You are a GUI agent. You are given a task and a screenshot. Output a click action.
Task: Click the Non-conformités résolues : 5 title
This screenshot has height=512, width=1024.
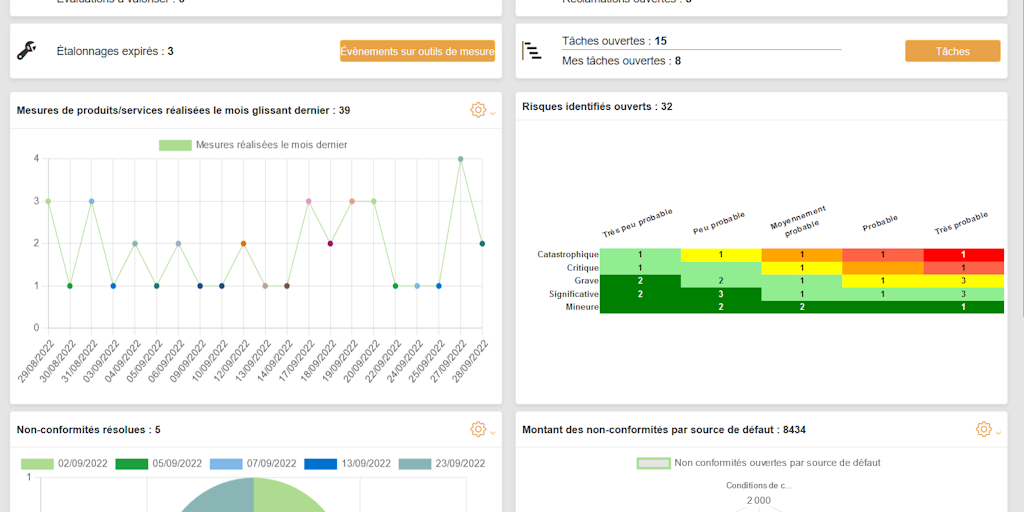click(89, 430)
